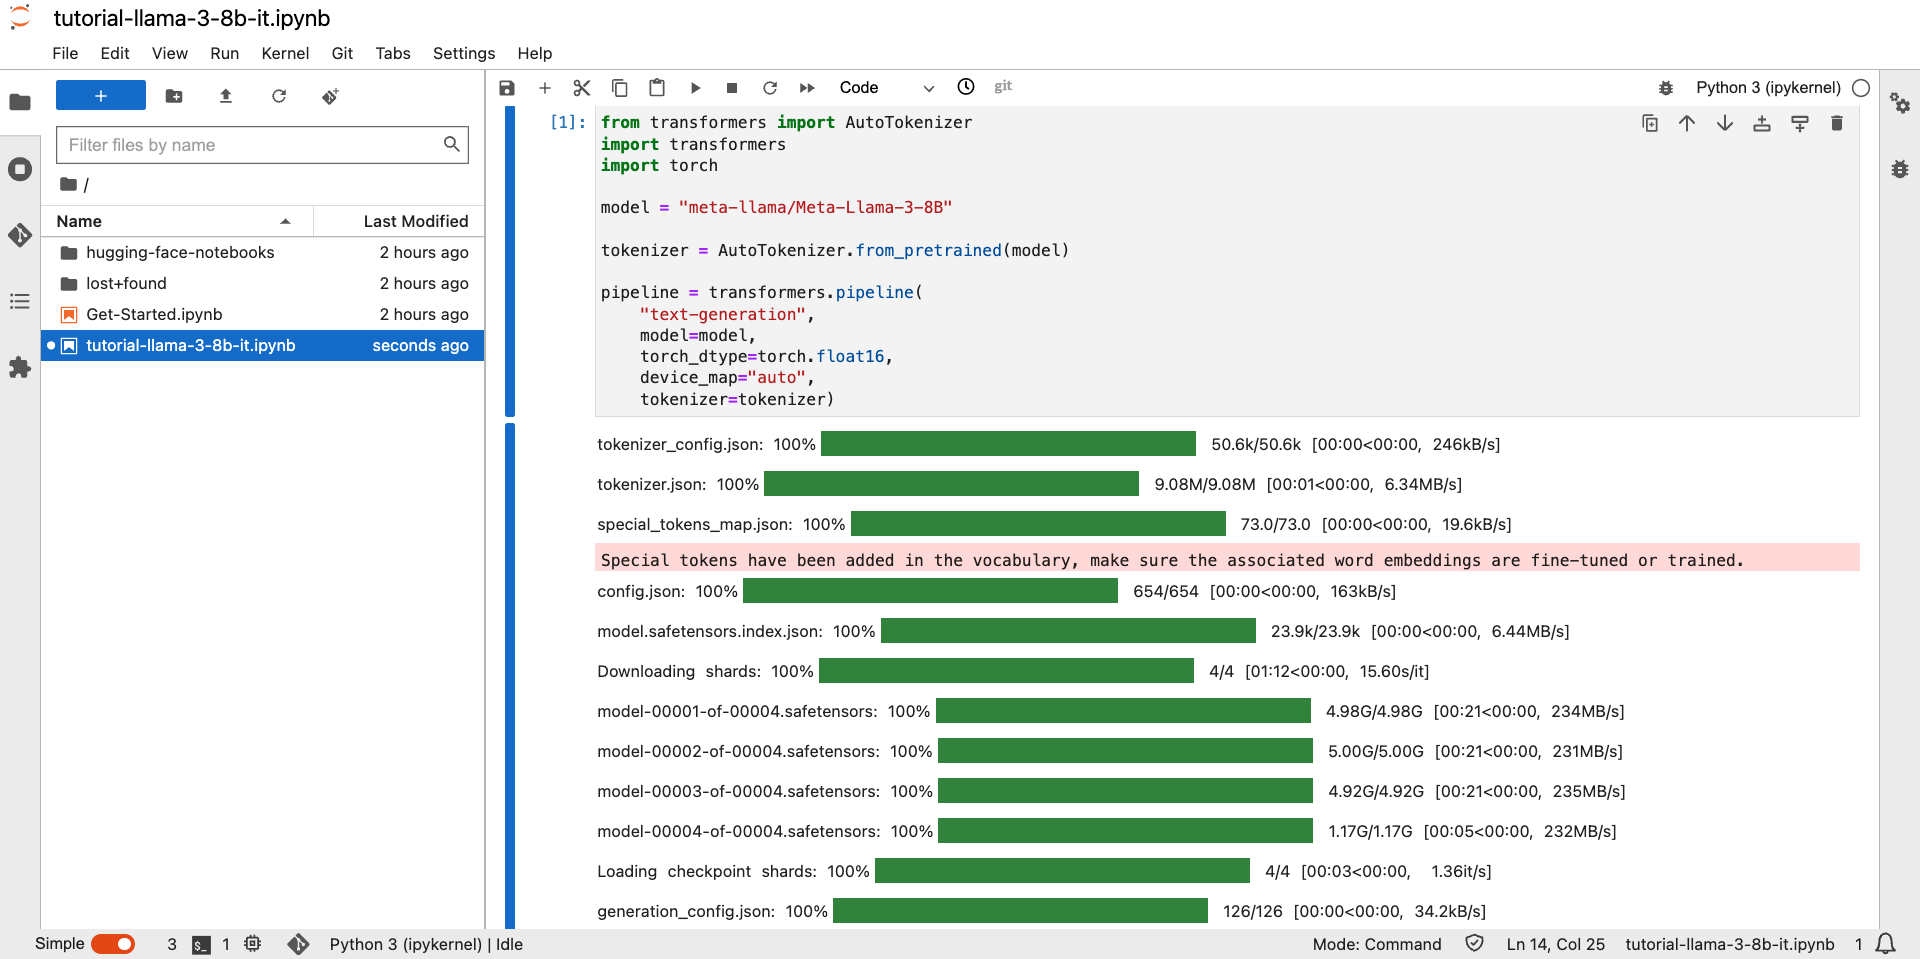Click Ln 14, Col 25 in status bar

pos(1555,944)
